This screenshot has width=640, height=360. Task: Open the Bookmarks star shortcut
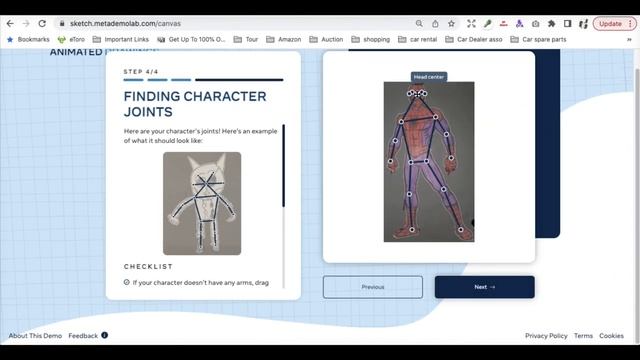(28, 40)
